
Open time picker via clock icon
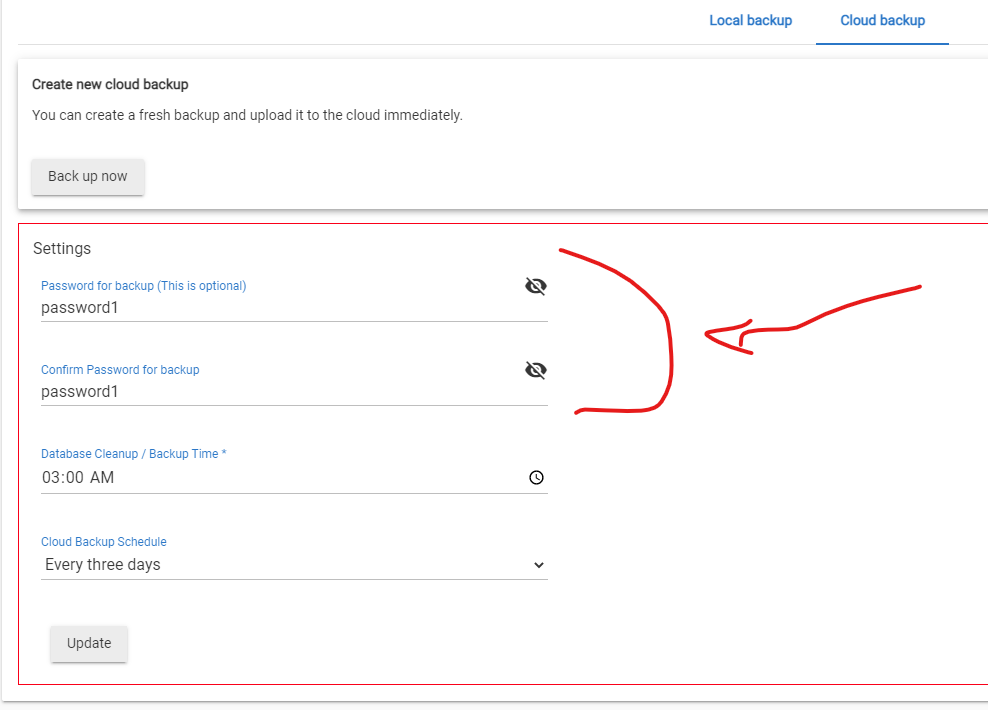[536, 478]
